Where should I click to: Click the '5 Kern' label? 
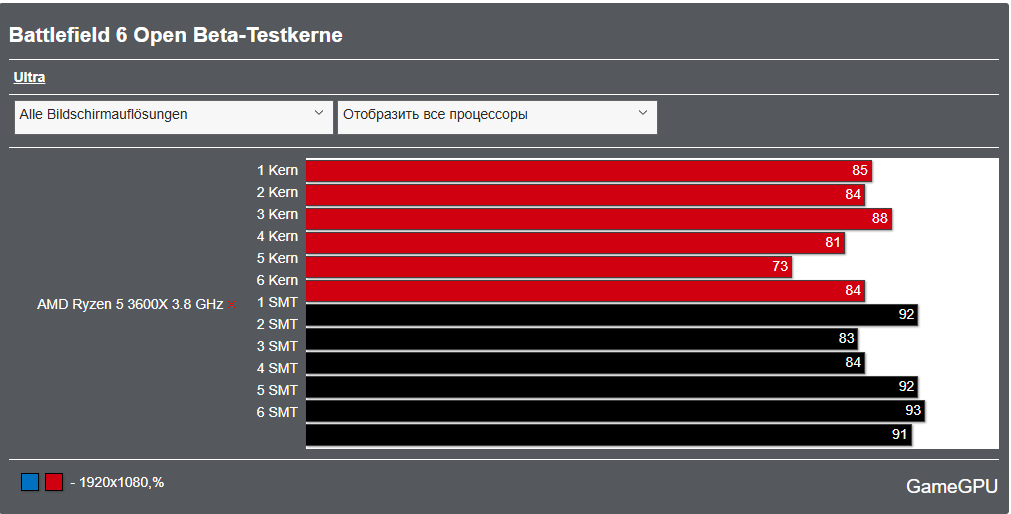pos(277,258)
